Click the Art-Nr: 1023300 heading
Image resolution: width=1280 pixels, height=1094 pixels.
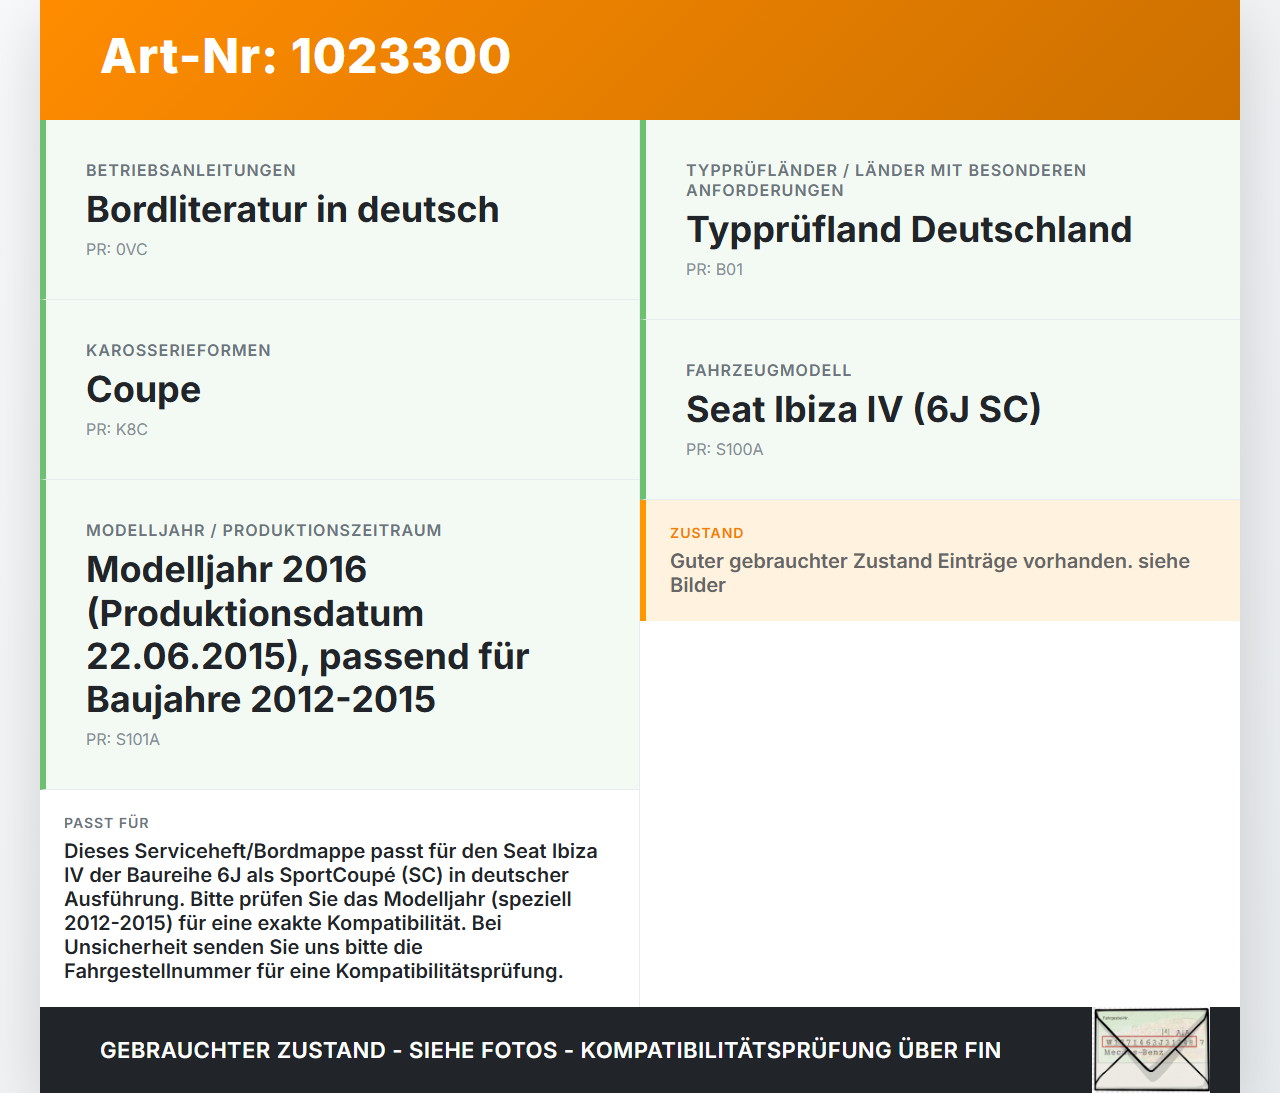coord(306,56)
